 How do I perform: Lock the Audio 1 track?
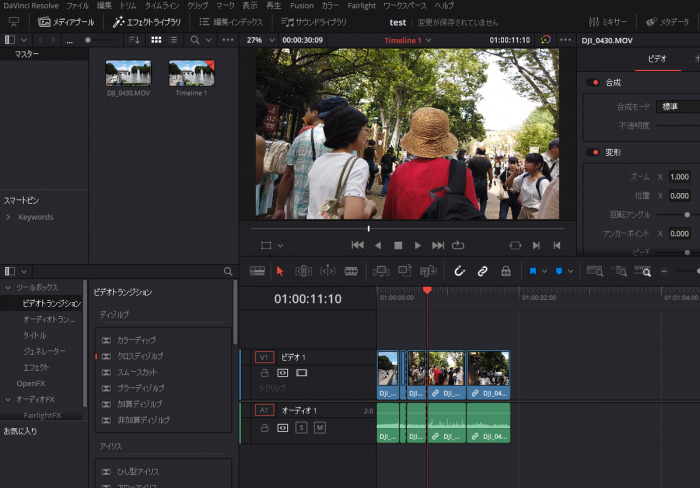(264, 428)
